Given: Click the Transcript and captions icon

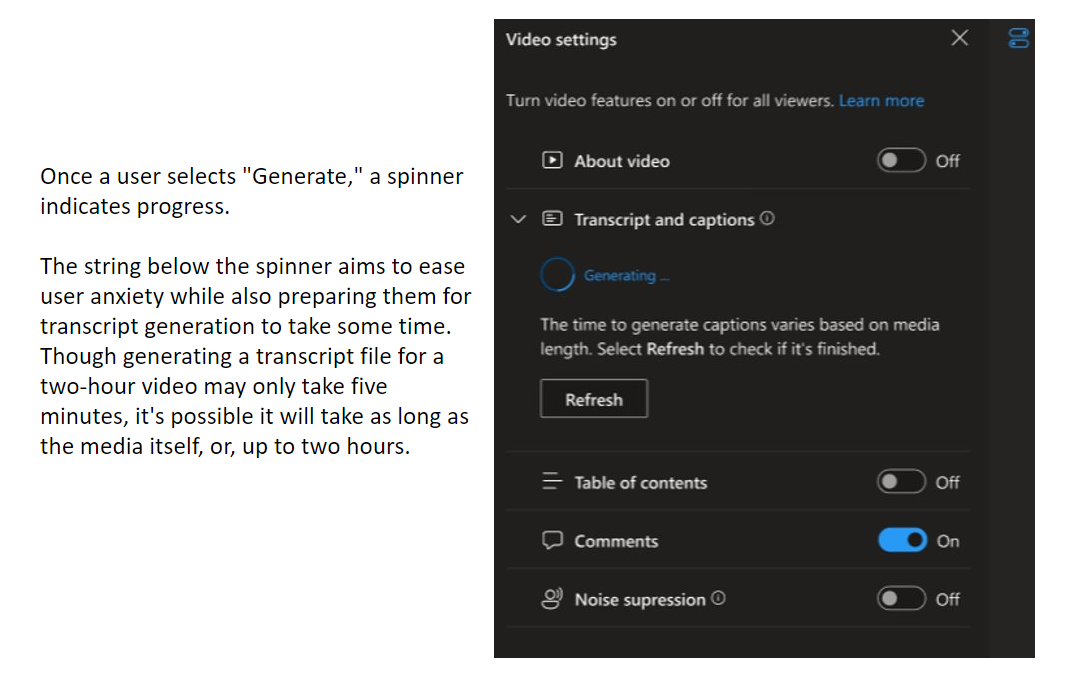Looking at the screenshot, I should [552, 219].
